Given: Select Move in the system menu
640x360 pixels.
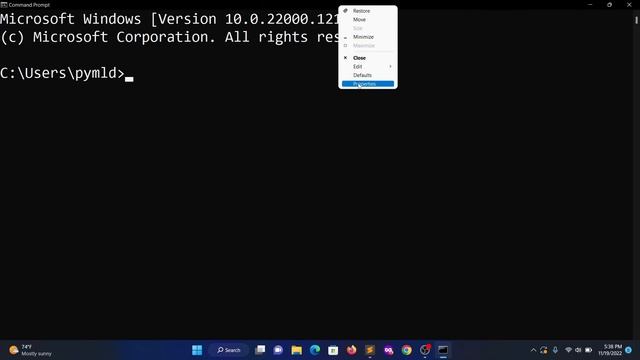Looking at the screenshot, I should [368, 20].
